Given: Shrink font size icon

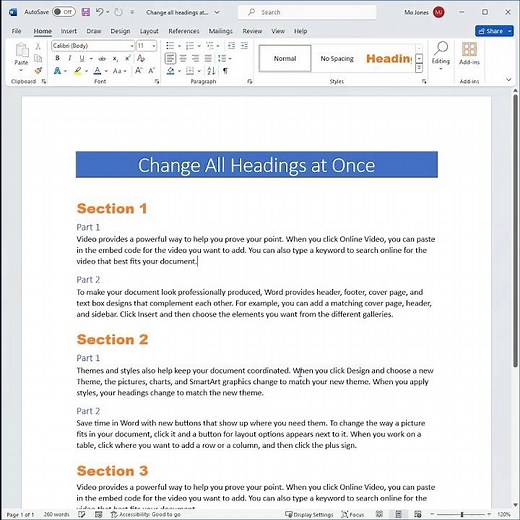Looking at the screenshot, I should (x=152, y=71).
